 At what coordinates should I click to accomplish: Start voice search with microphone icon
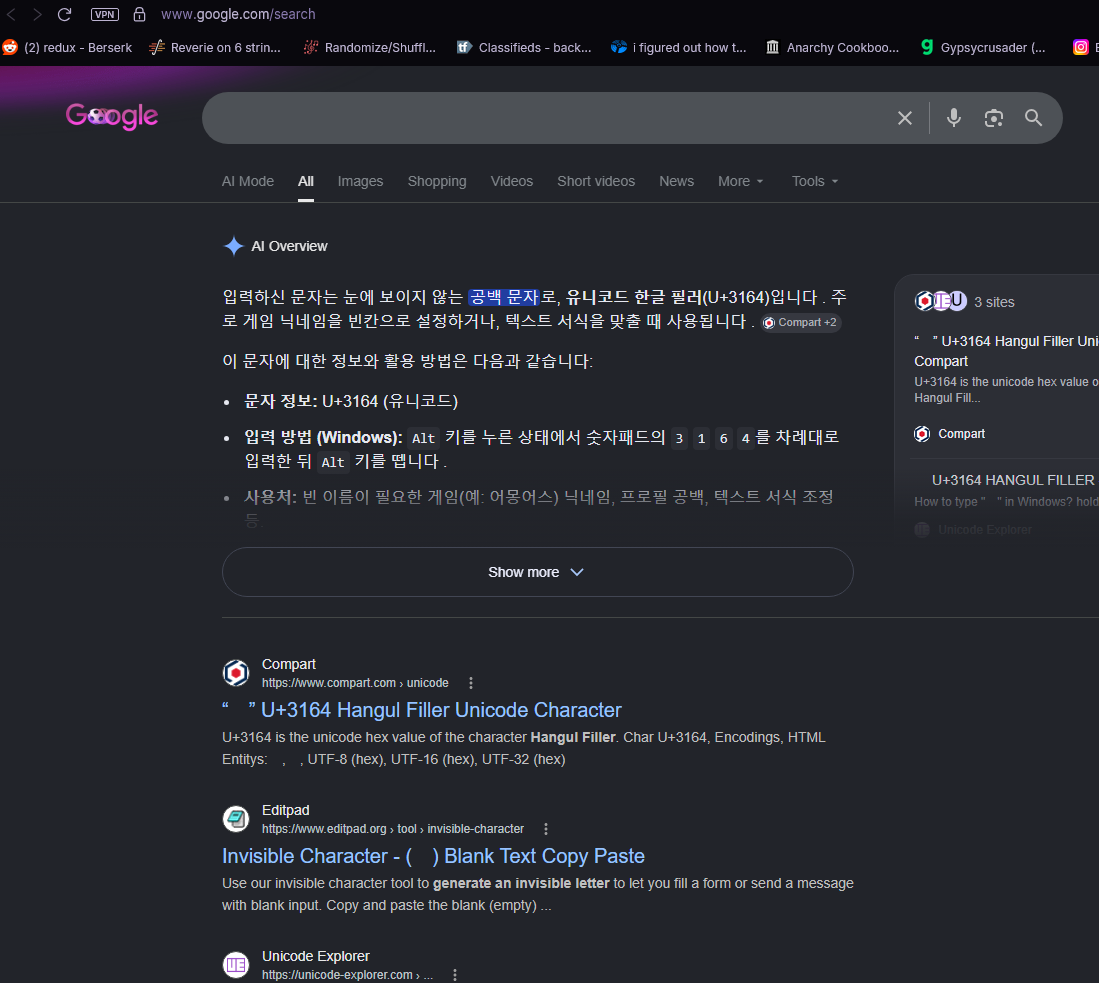[953, 118]
